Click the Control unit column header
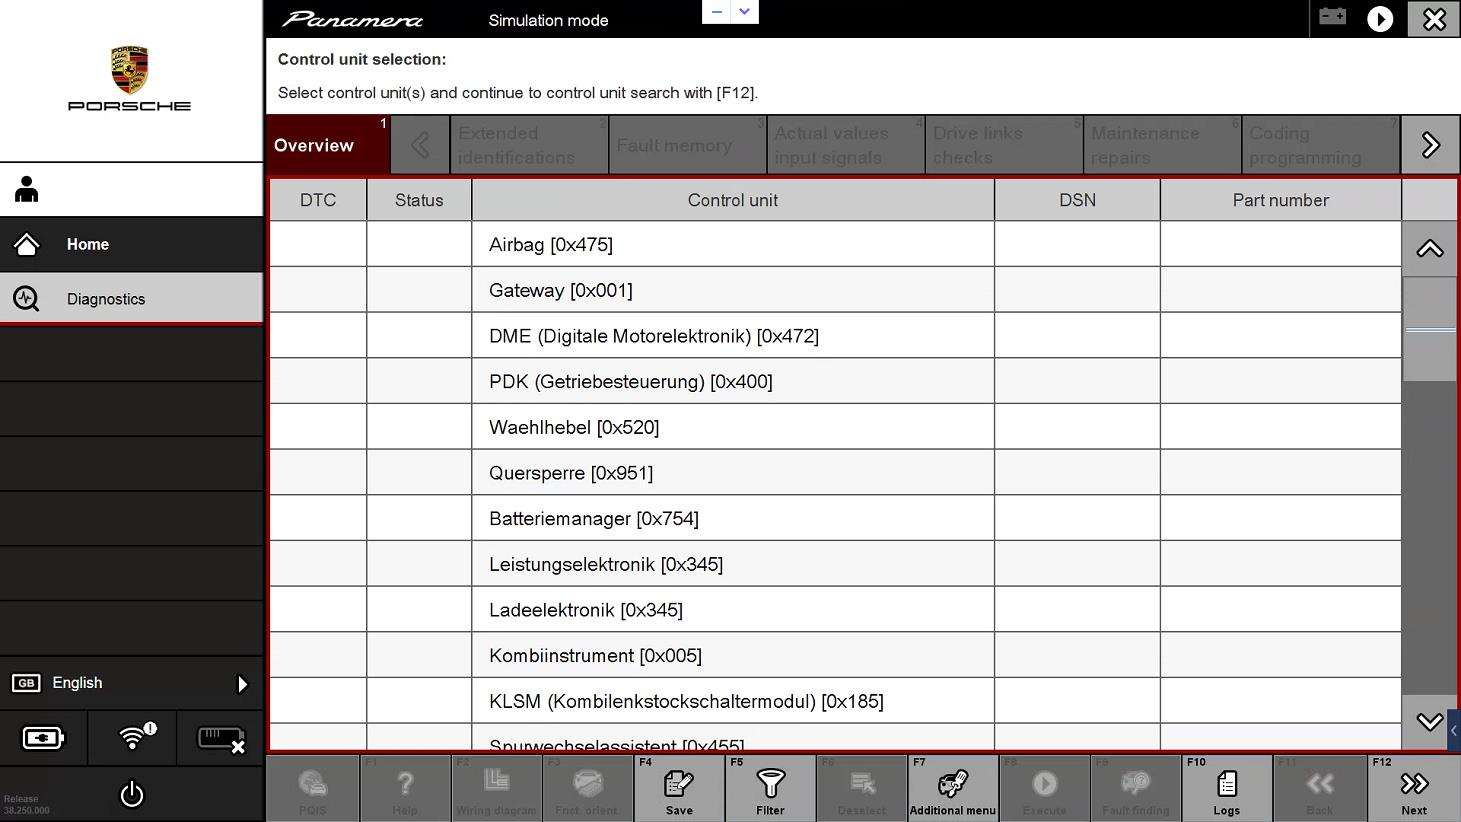 [733, 200]
